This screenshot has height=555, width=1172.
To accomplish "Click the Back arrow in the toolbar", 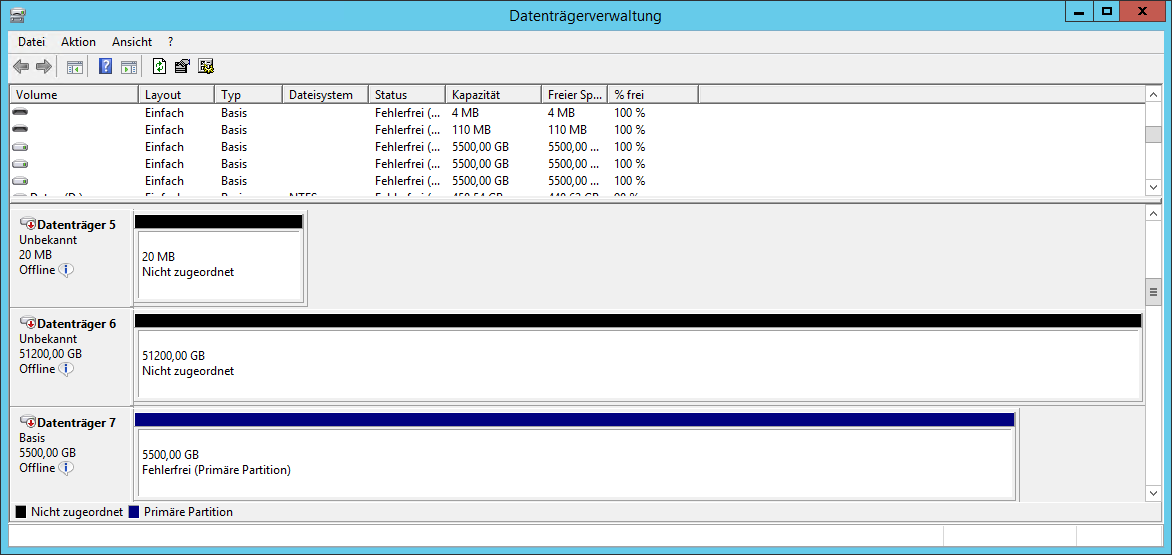I will tap(21, 67).
